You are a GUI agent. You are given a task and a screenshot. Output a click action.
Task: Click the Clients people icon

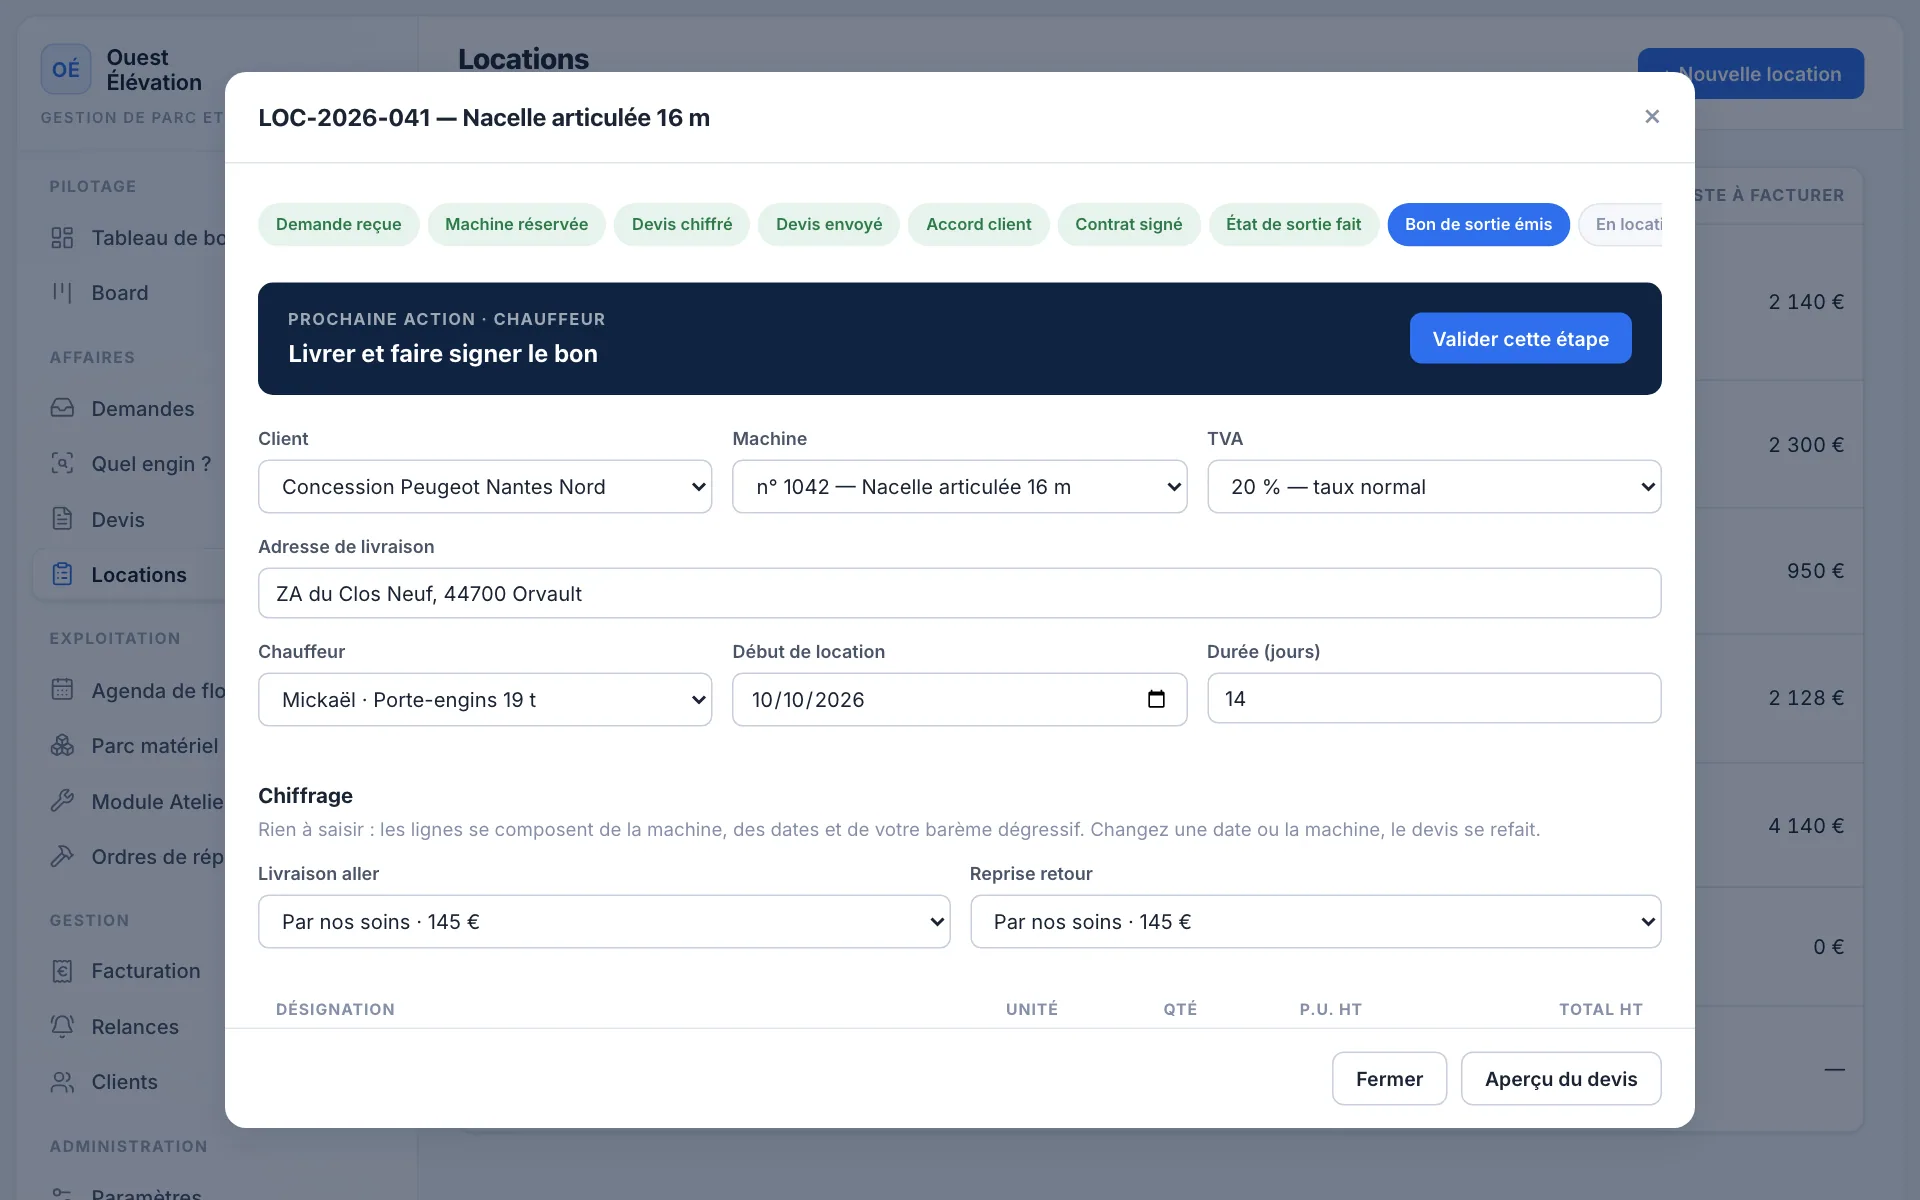[x=62, y=1081]
